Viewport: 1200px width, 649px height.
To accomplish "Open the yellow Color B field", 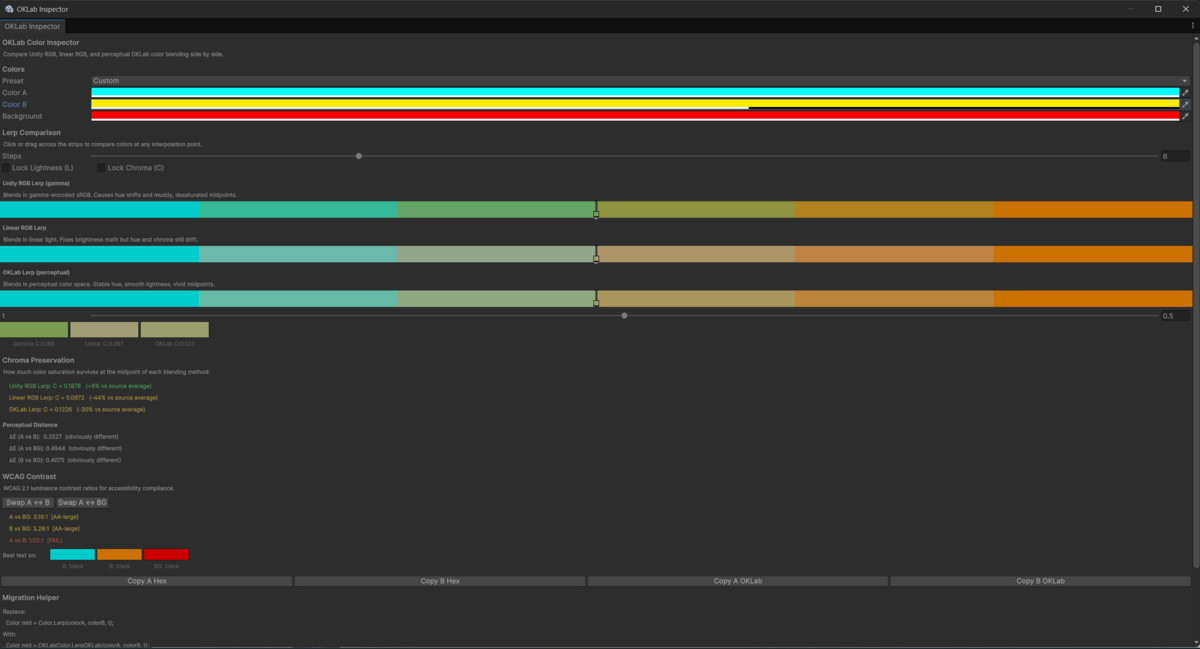I will (x=635, y=104).
